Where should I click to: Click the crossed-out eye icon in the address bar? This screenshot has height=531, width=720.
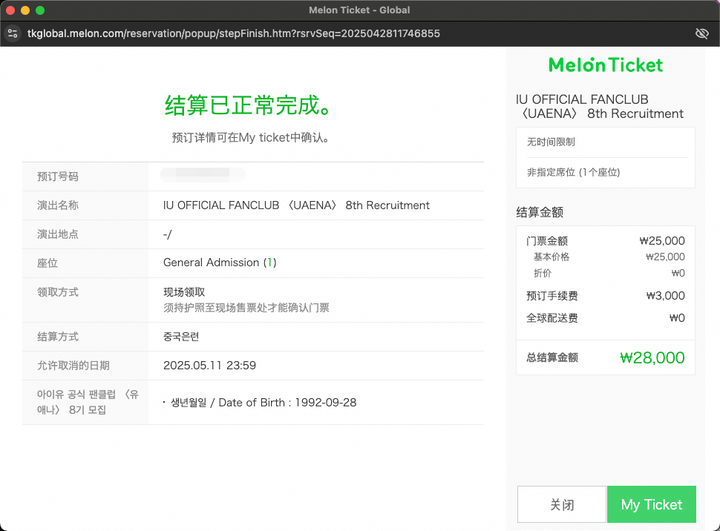[x=702, y=34]
